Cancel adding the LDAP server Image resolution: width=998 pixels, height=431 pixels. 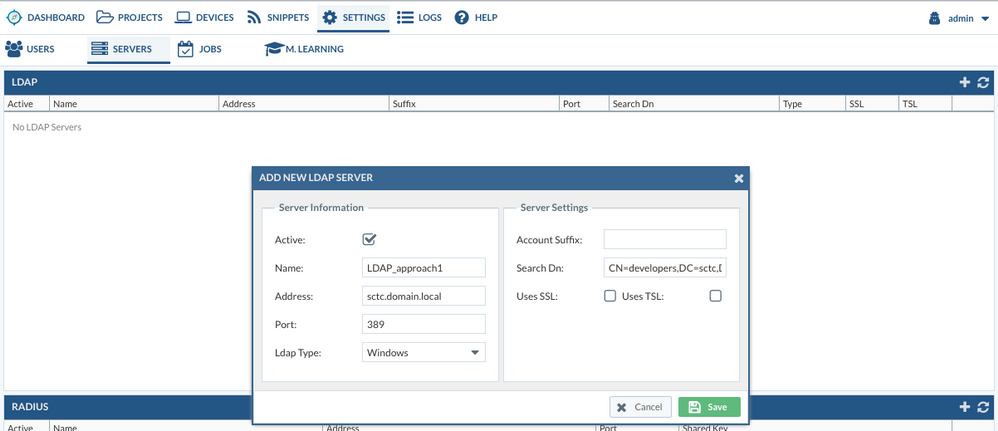click(640, 407)
